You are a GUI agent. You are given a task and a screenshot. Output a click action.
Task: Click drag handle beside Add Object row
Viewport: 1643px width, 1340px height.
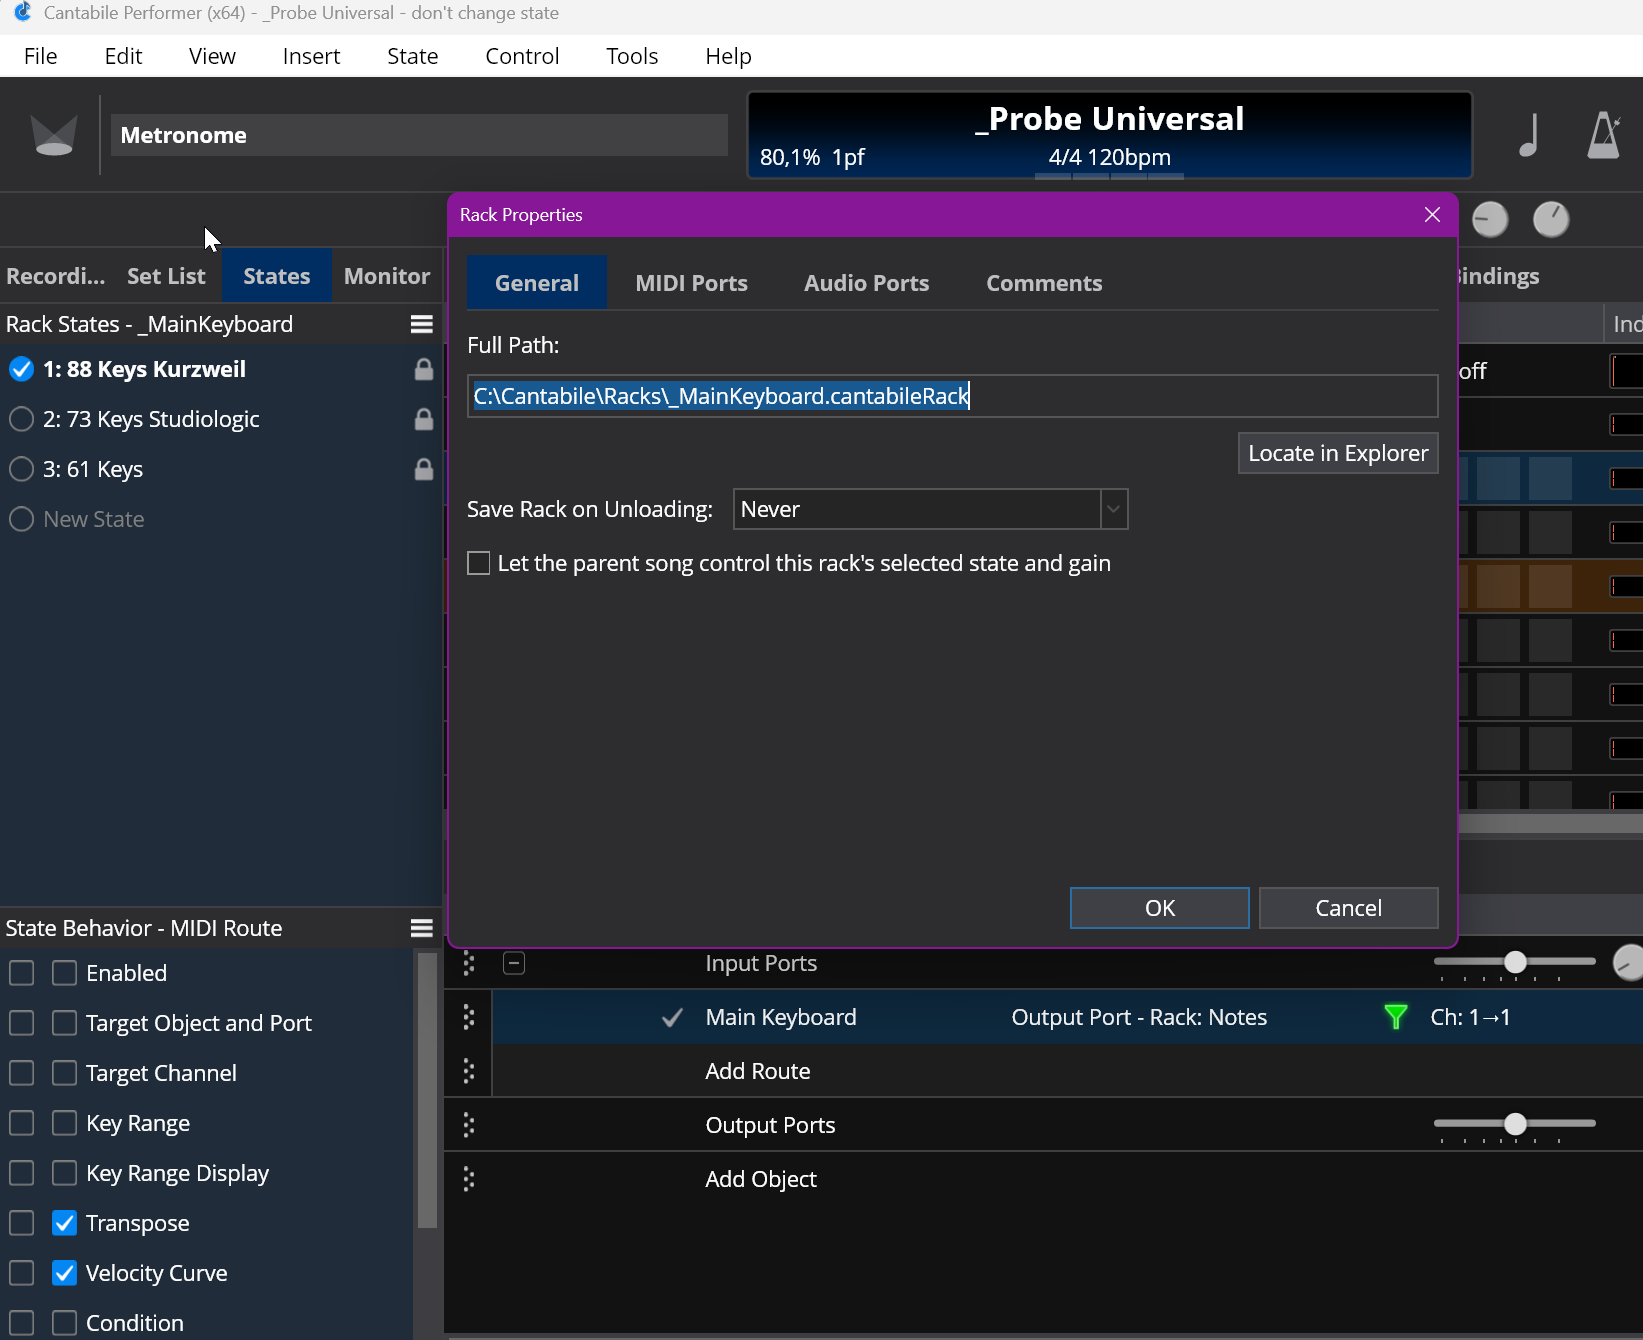[x=469, y=1179]
